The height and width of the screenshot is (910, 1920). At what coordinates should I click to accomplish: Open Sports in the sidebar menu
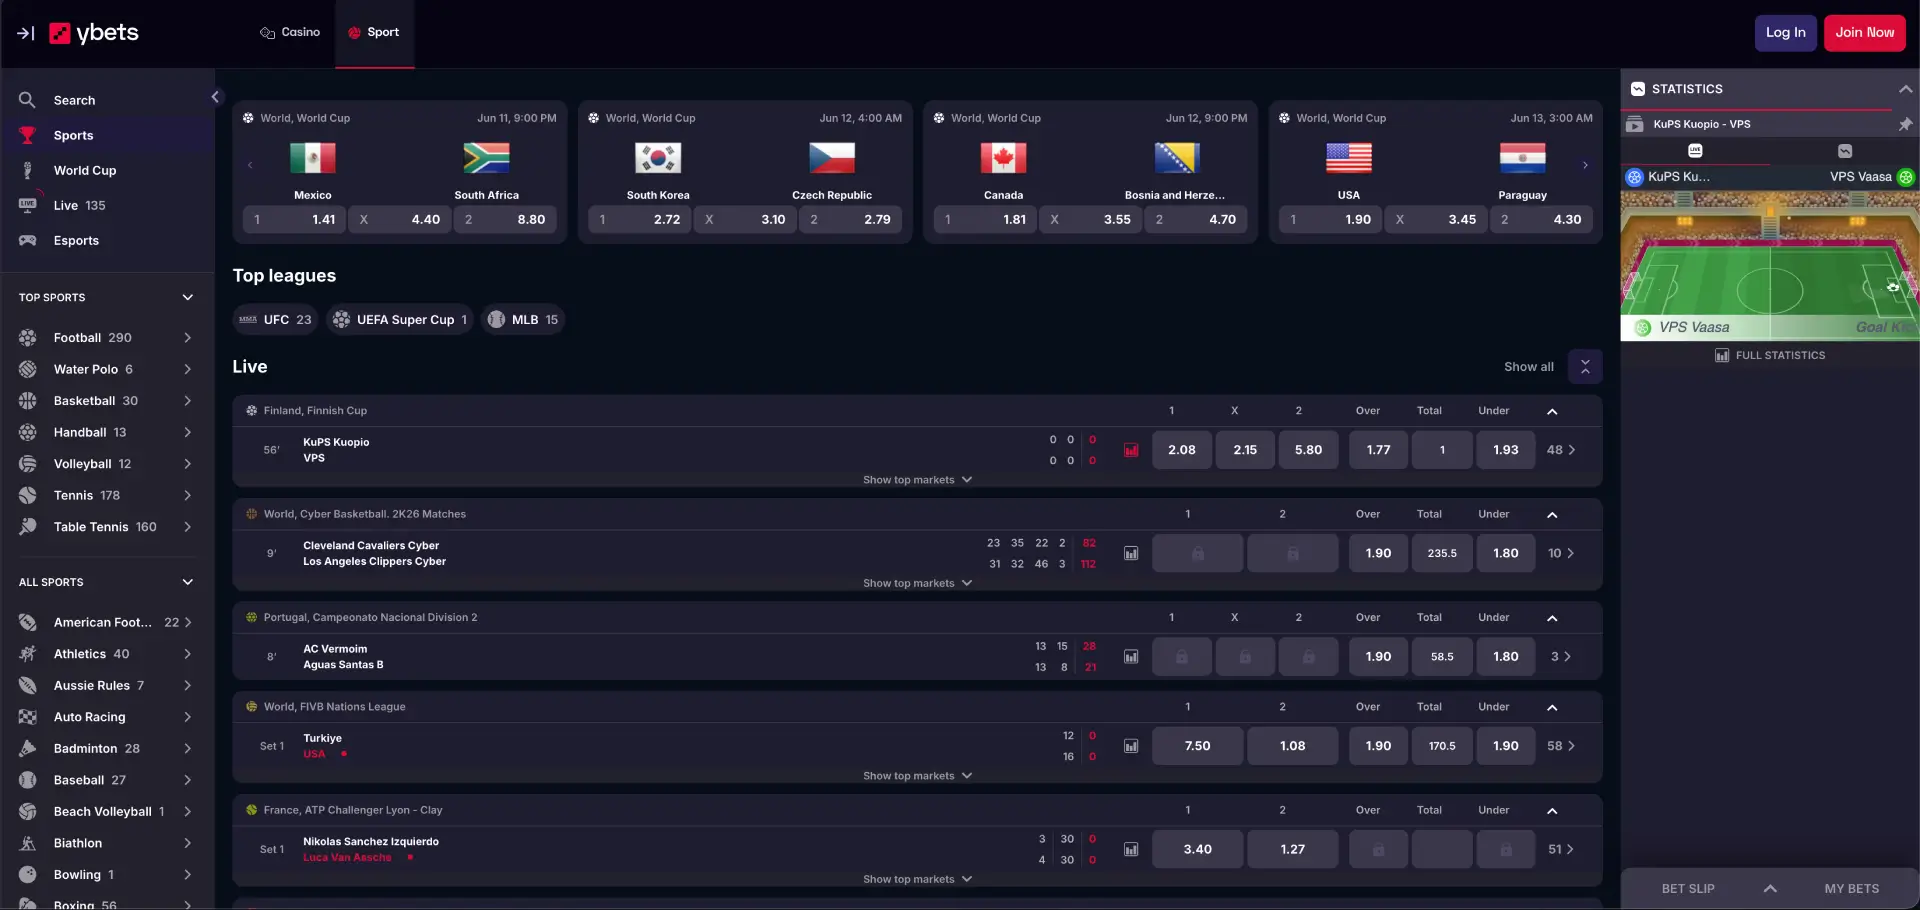point(107,135)
